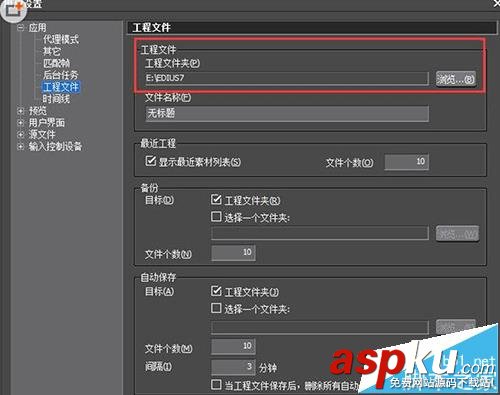The image size is (500, 395).
Task: Toggle autosave 工程文件夹(J) checkbox
Action: [x=216, y=291]
